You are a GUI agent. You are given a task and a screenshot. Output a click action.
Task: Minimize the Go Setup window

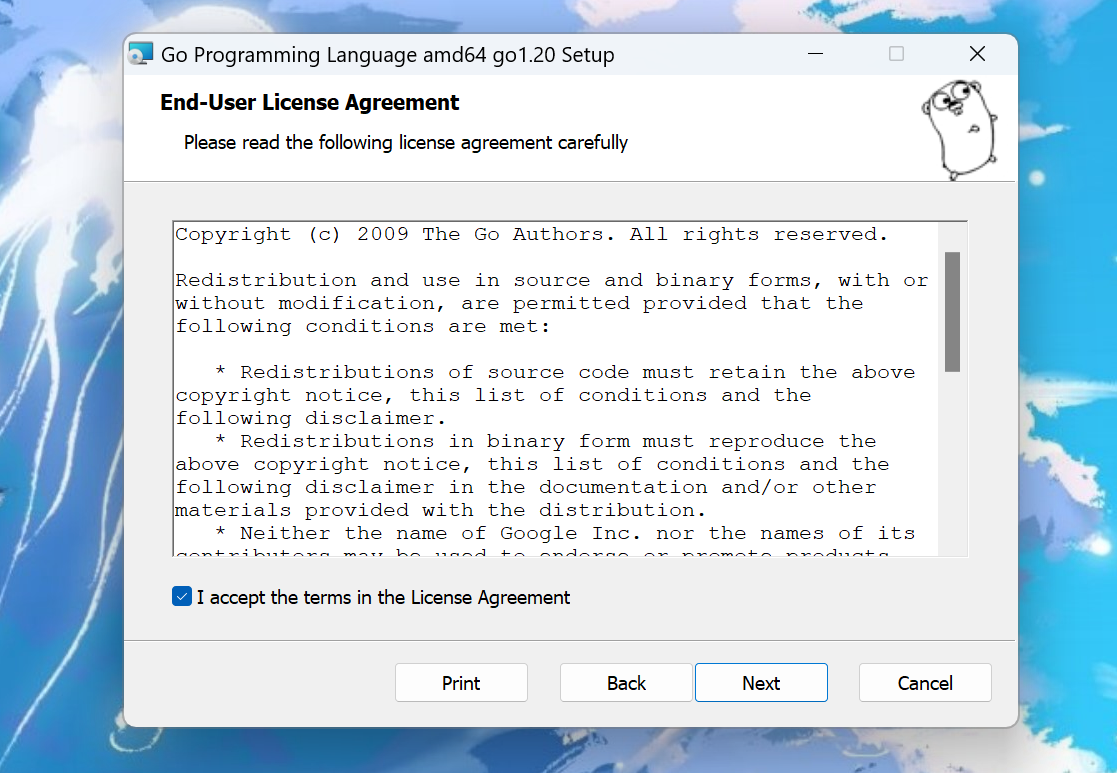tap(816, 54)
